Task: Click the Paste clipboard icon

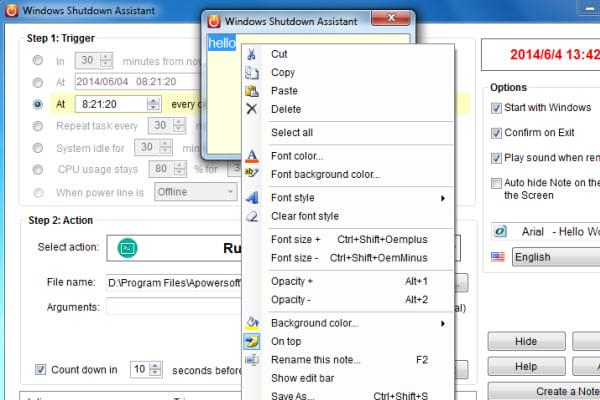Action: (x=251, y=91)
